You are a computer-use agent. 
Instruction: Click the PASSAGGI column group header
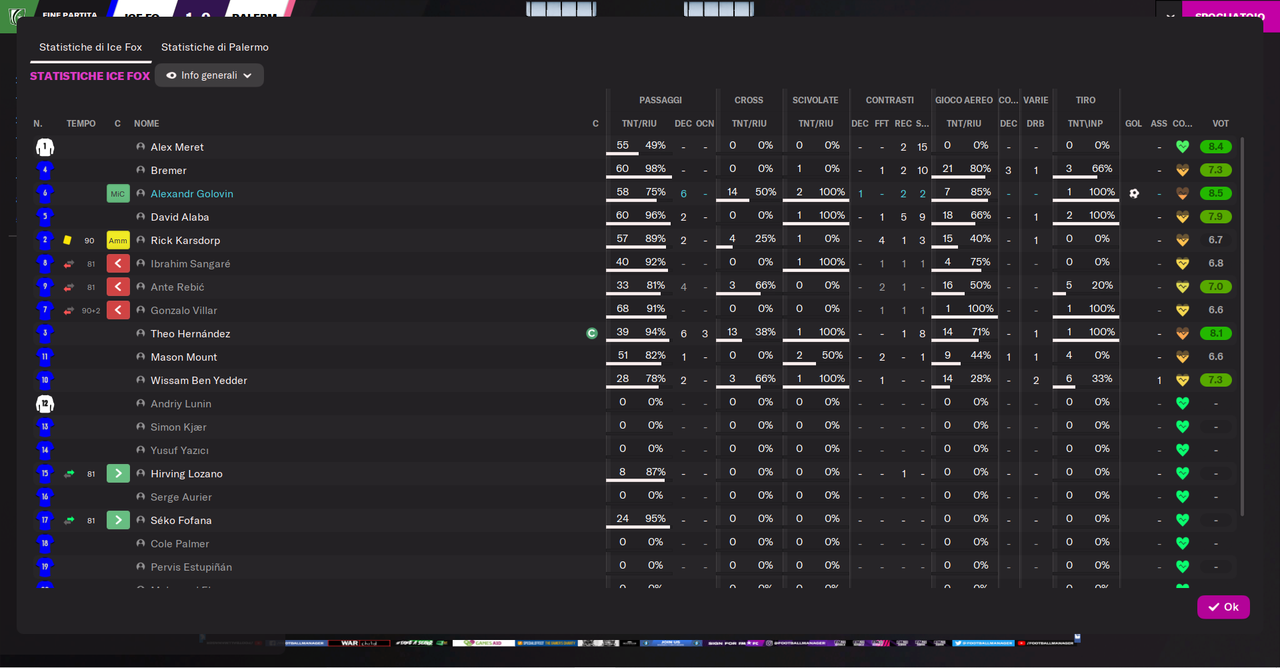(x=660, y=100)
